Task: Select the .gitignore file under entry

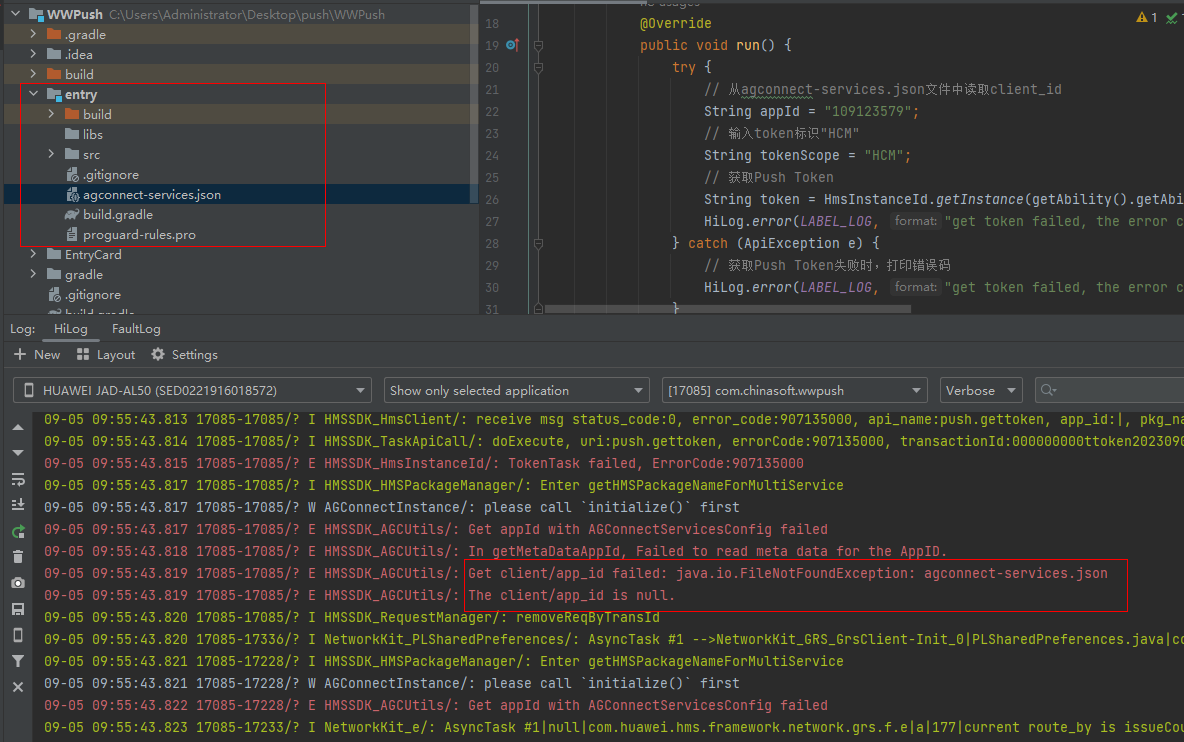Action: [x=111, y=174]
